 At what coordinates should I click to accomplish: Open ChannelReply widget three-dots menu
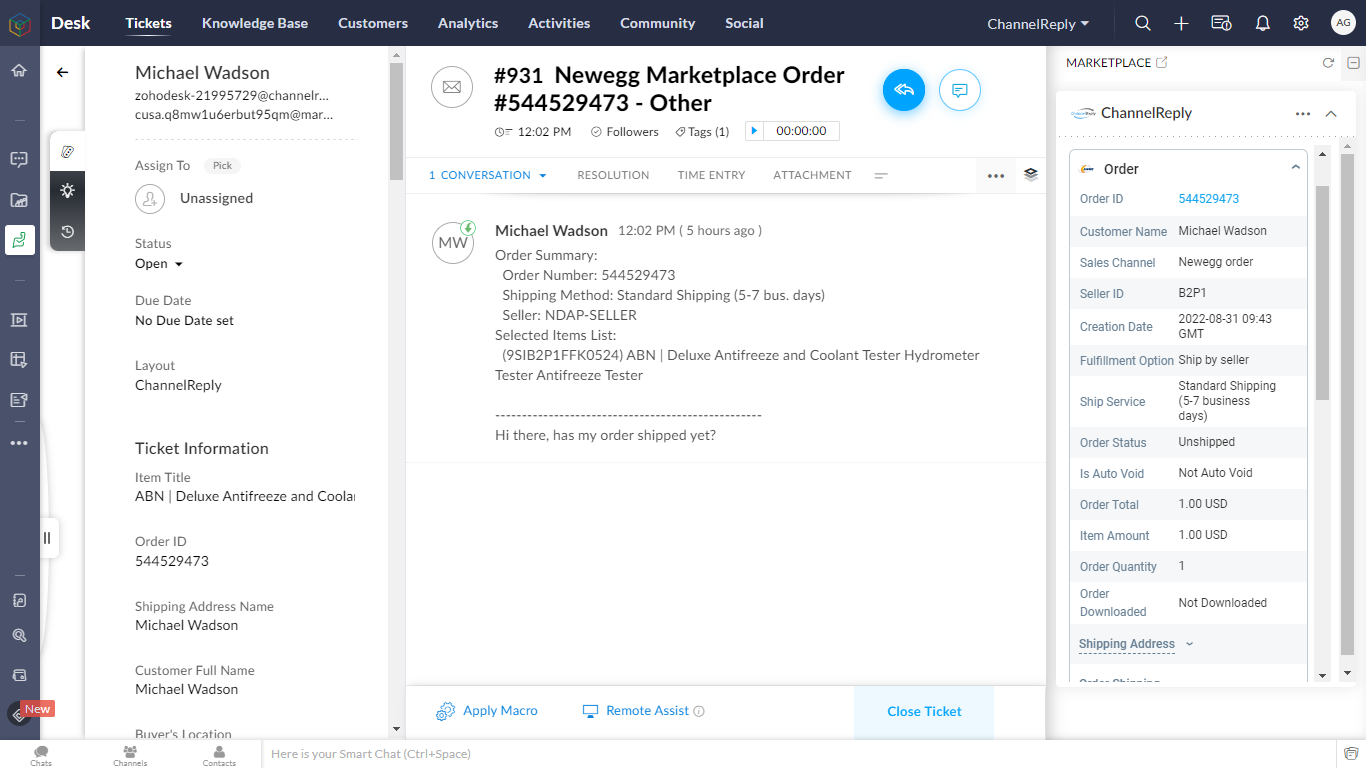click(x=1302, y=114)
